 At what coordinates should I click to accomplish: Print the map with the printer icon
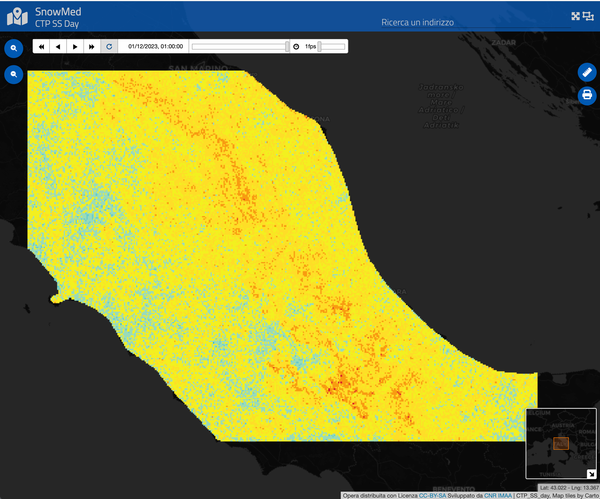point(587,95)
